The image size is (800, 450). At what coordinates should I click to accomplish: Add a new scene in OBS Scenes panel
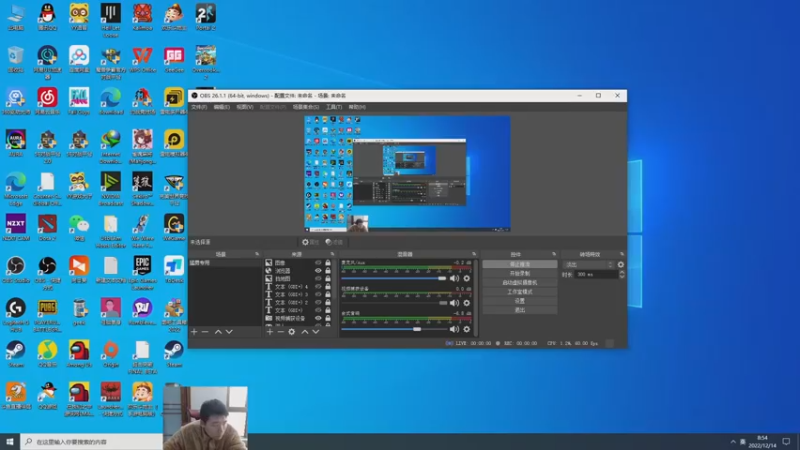pyautogui.click(x=194, y=332)
